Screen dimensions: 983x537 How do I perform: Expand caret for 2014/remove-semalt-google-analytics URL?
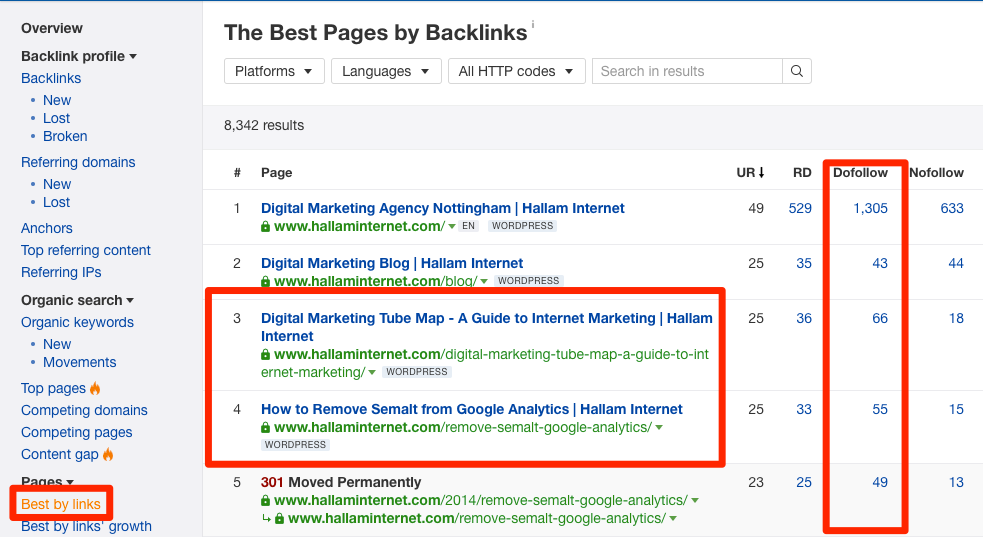[695, 501]
